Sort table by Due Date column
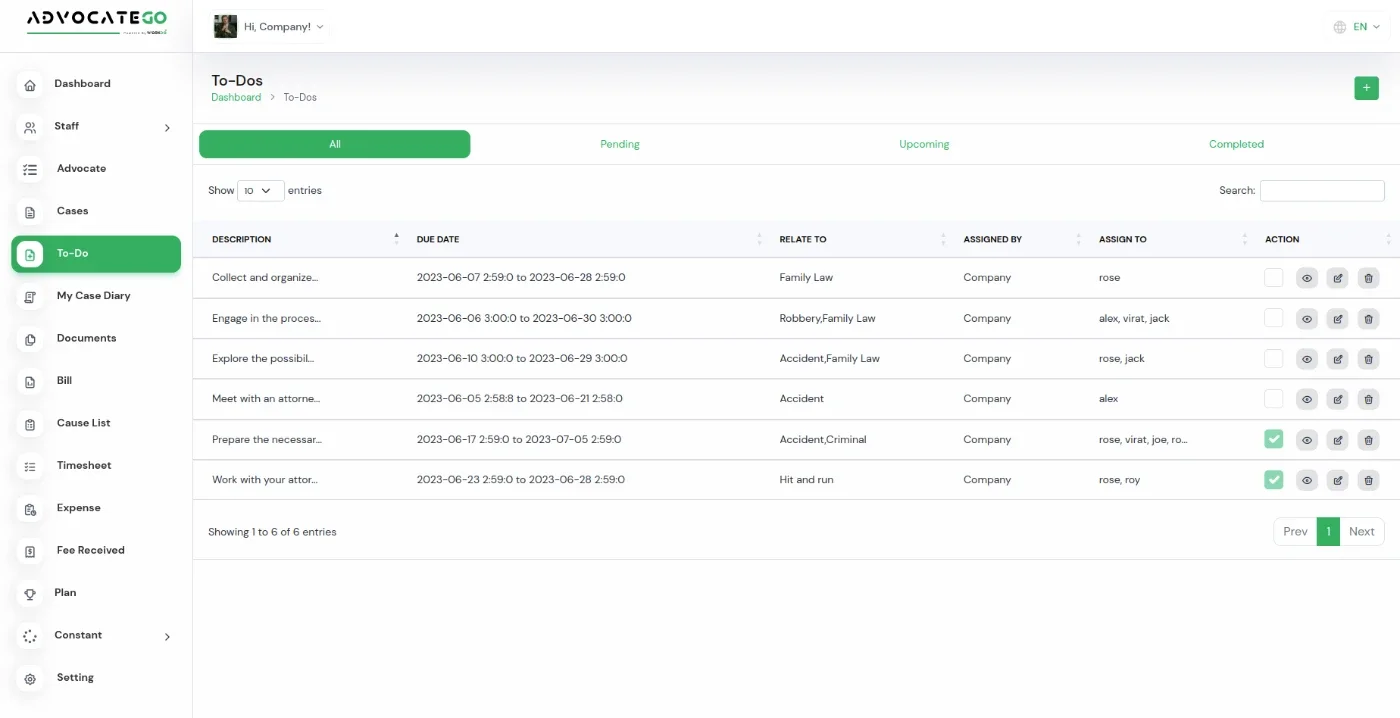This screenshot has height=718, width=1400. pyautogui.click(x=590, y=239)
